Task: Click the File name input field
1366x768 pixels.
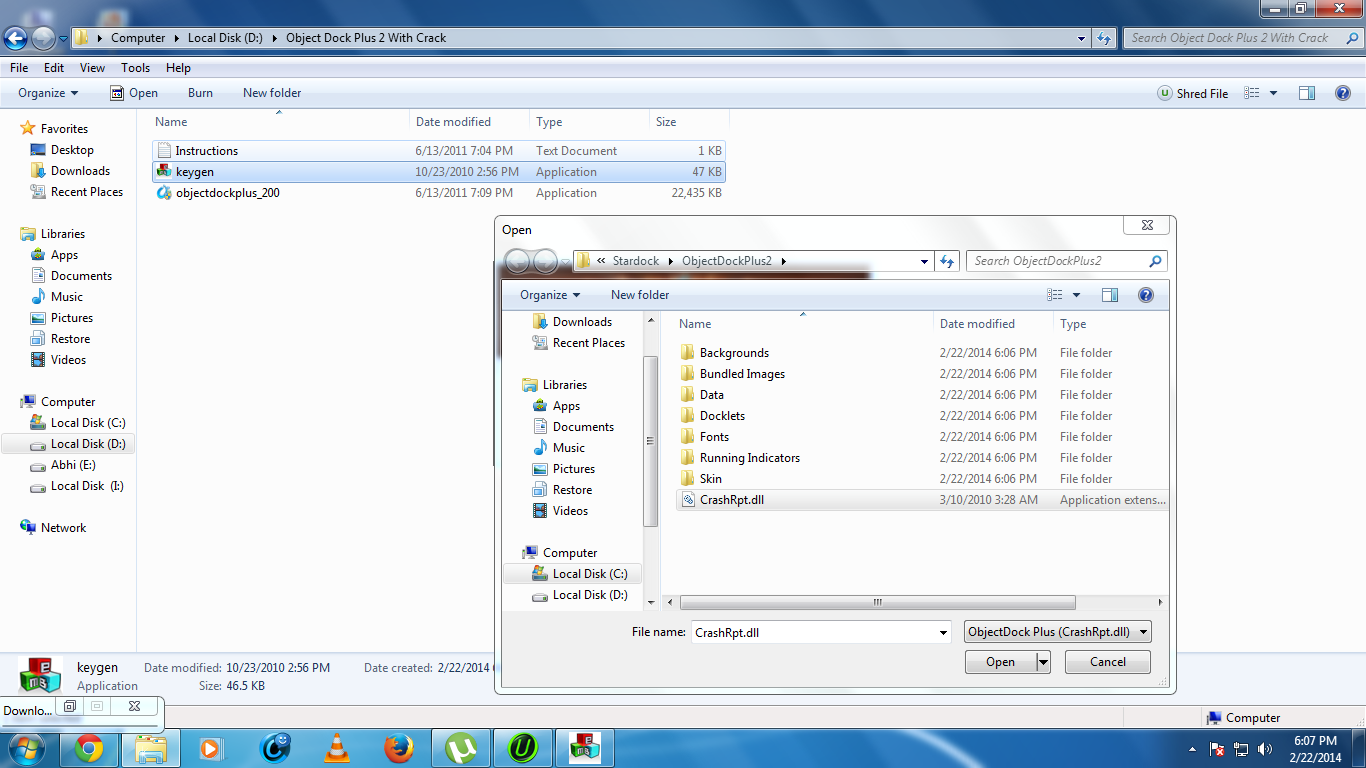Action: click(x=813, y=632)
